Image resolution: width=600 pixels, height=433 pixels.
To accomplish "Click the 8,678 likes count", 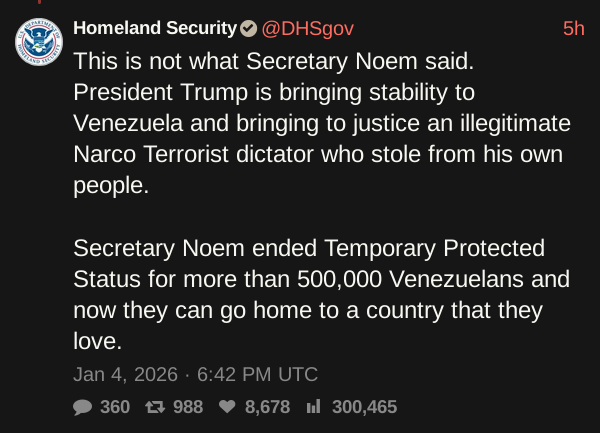I will [267, 407].
